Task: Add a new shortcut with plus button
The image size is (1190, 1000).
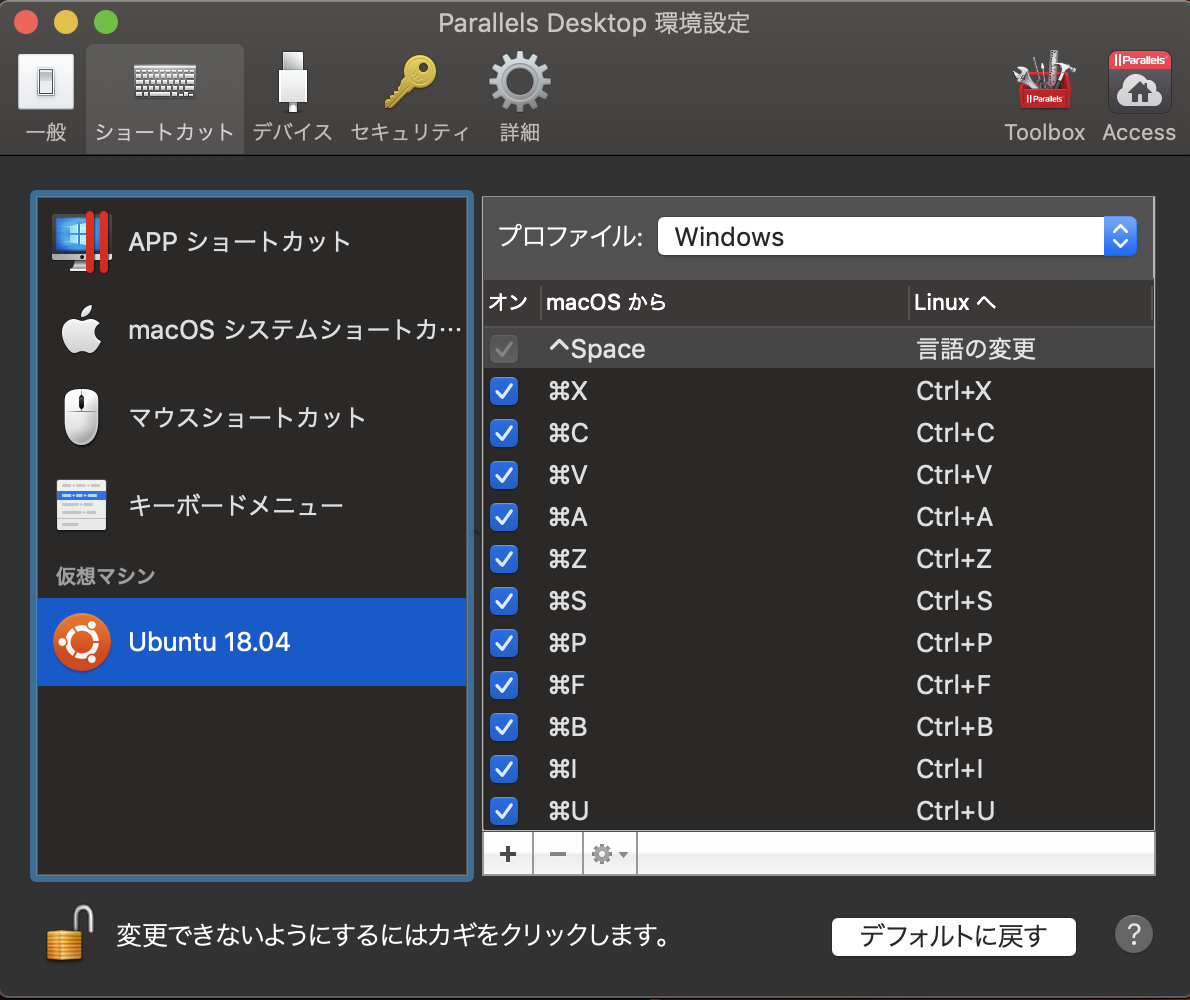Action: point(508,854)
